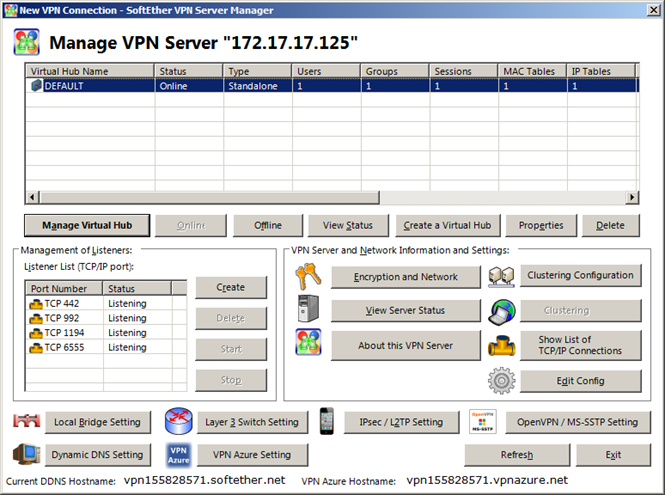
Task: Click Edit Config
Action: (581, 381)
